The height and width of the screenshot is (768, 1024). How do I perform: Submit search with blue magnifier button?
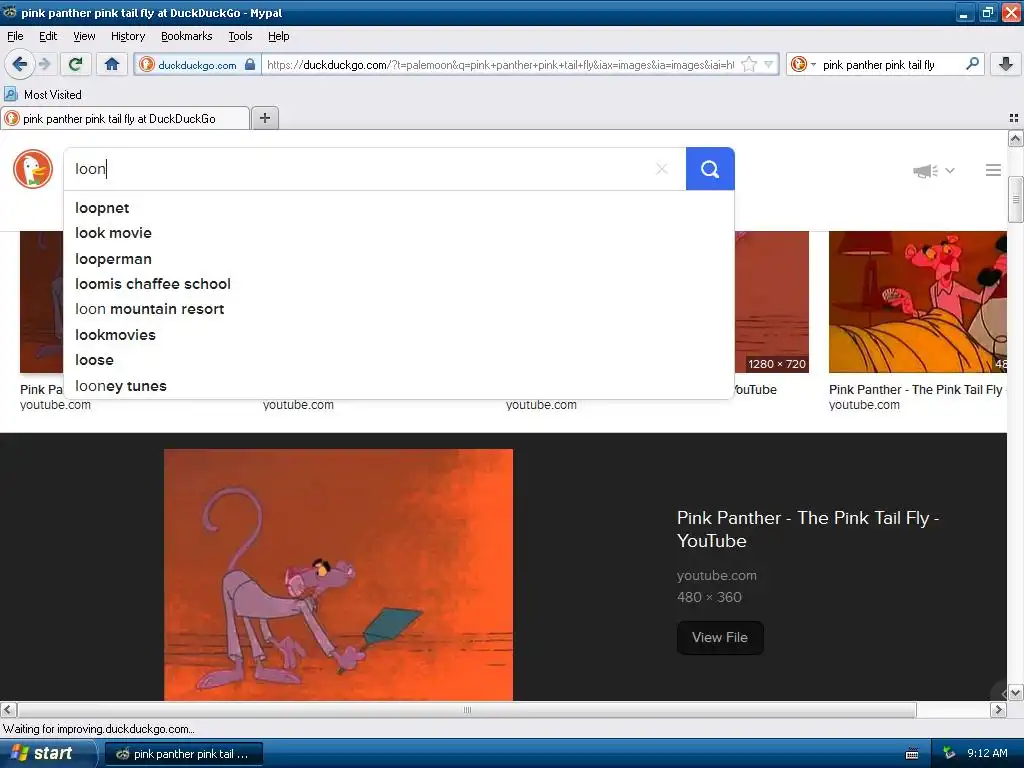click(x=710, y=169)
